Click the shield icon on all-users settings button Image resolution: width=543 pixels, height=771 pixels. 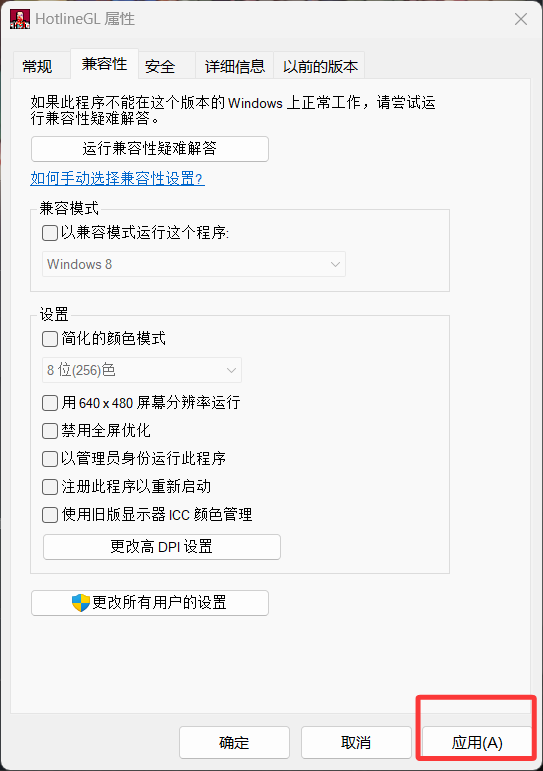(81, 602)
